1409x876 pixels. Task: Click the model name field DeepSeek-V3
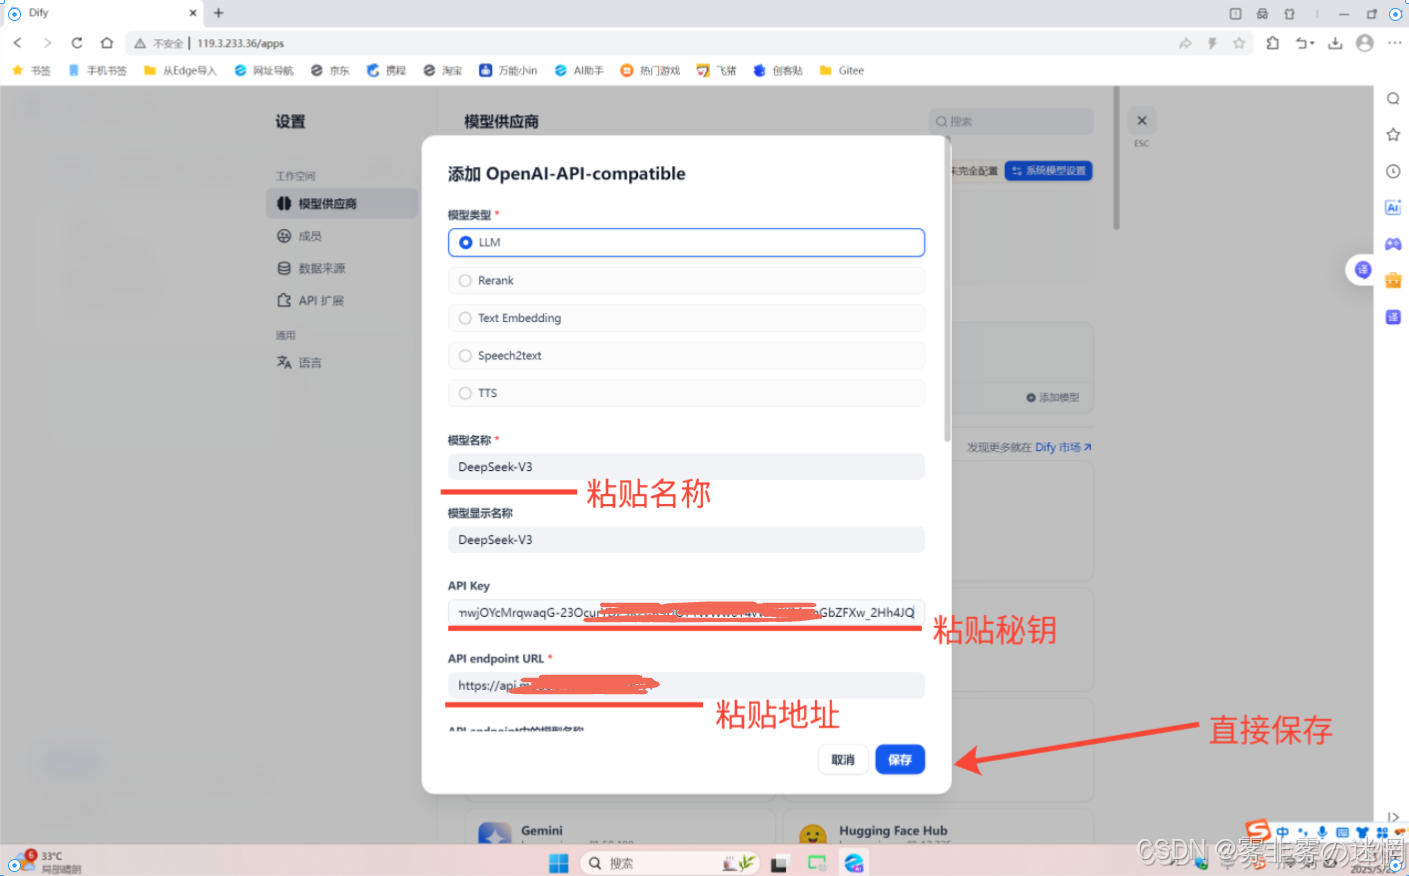coord(686,467)
